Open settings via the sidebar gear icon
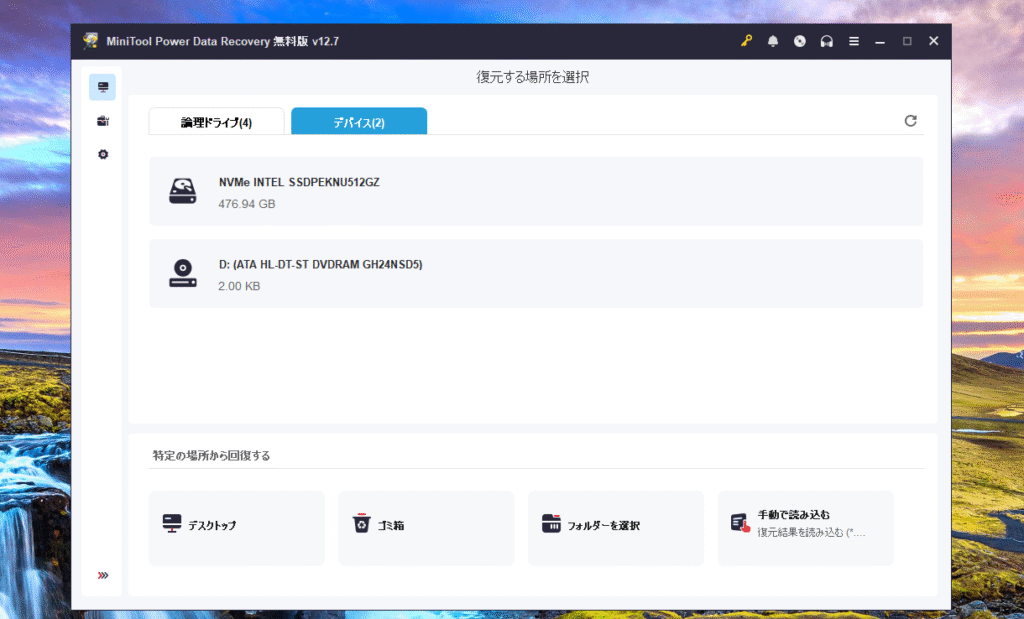1024x619 pixels. coord(102,155)
